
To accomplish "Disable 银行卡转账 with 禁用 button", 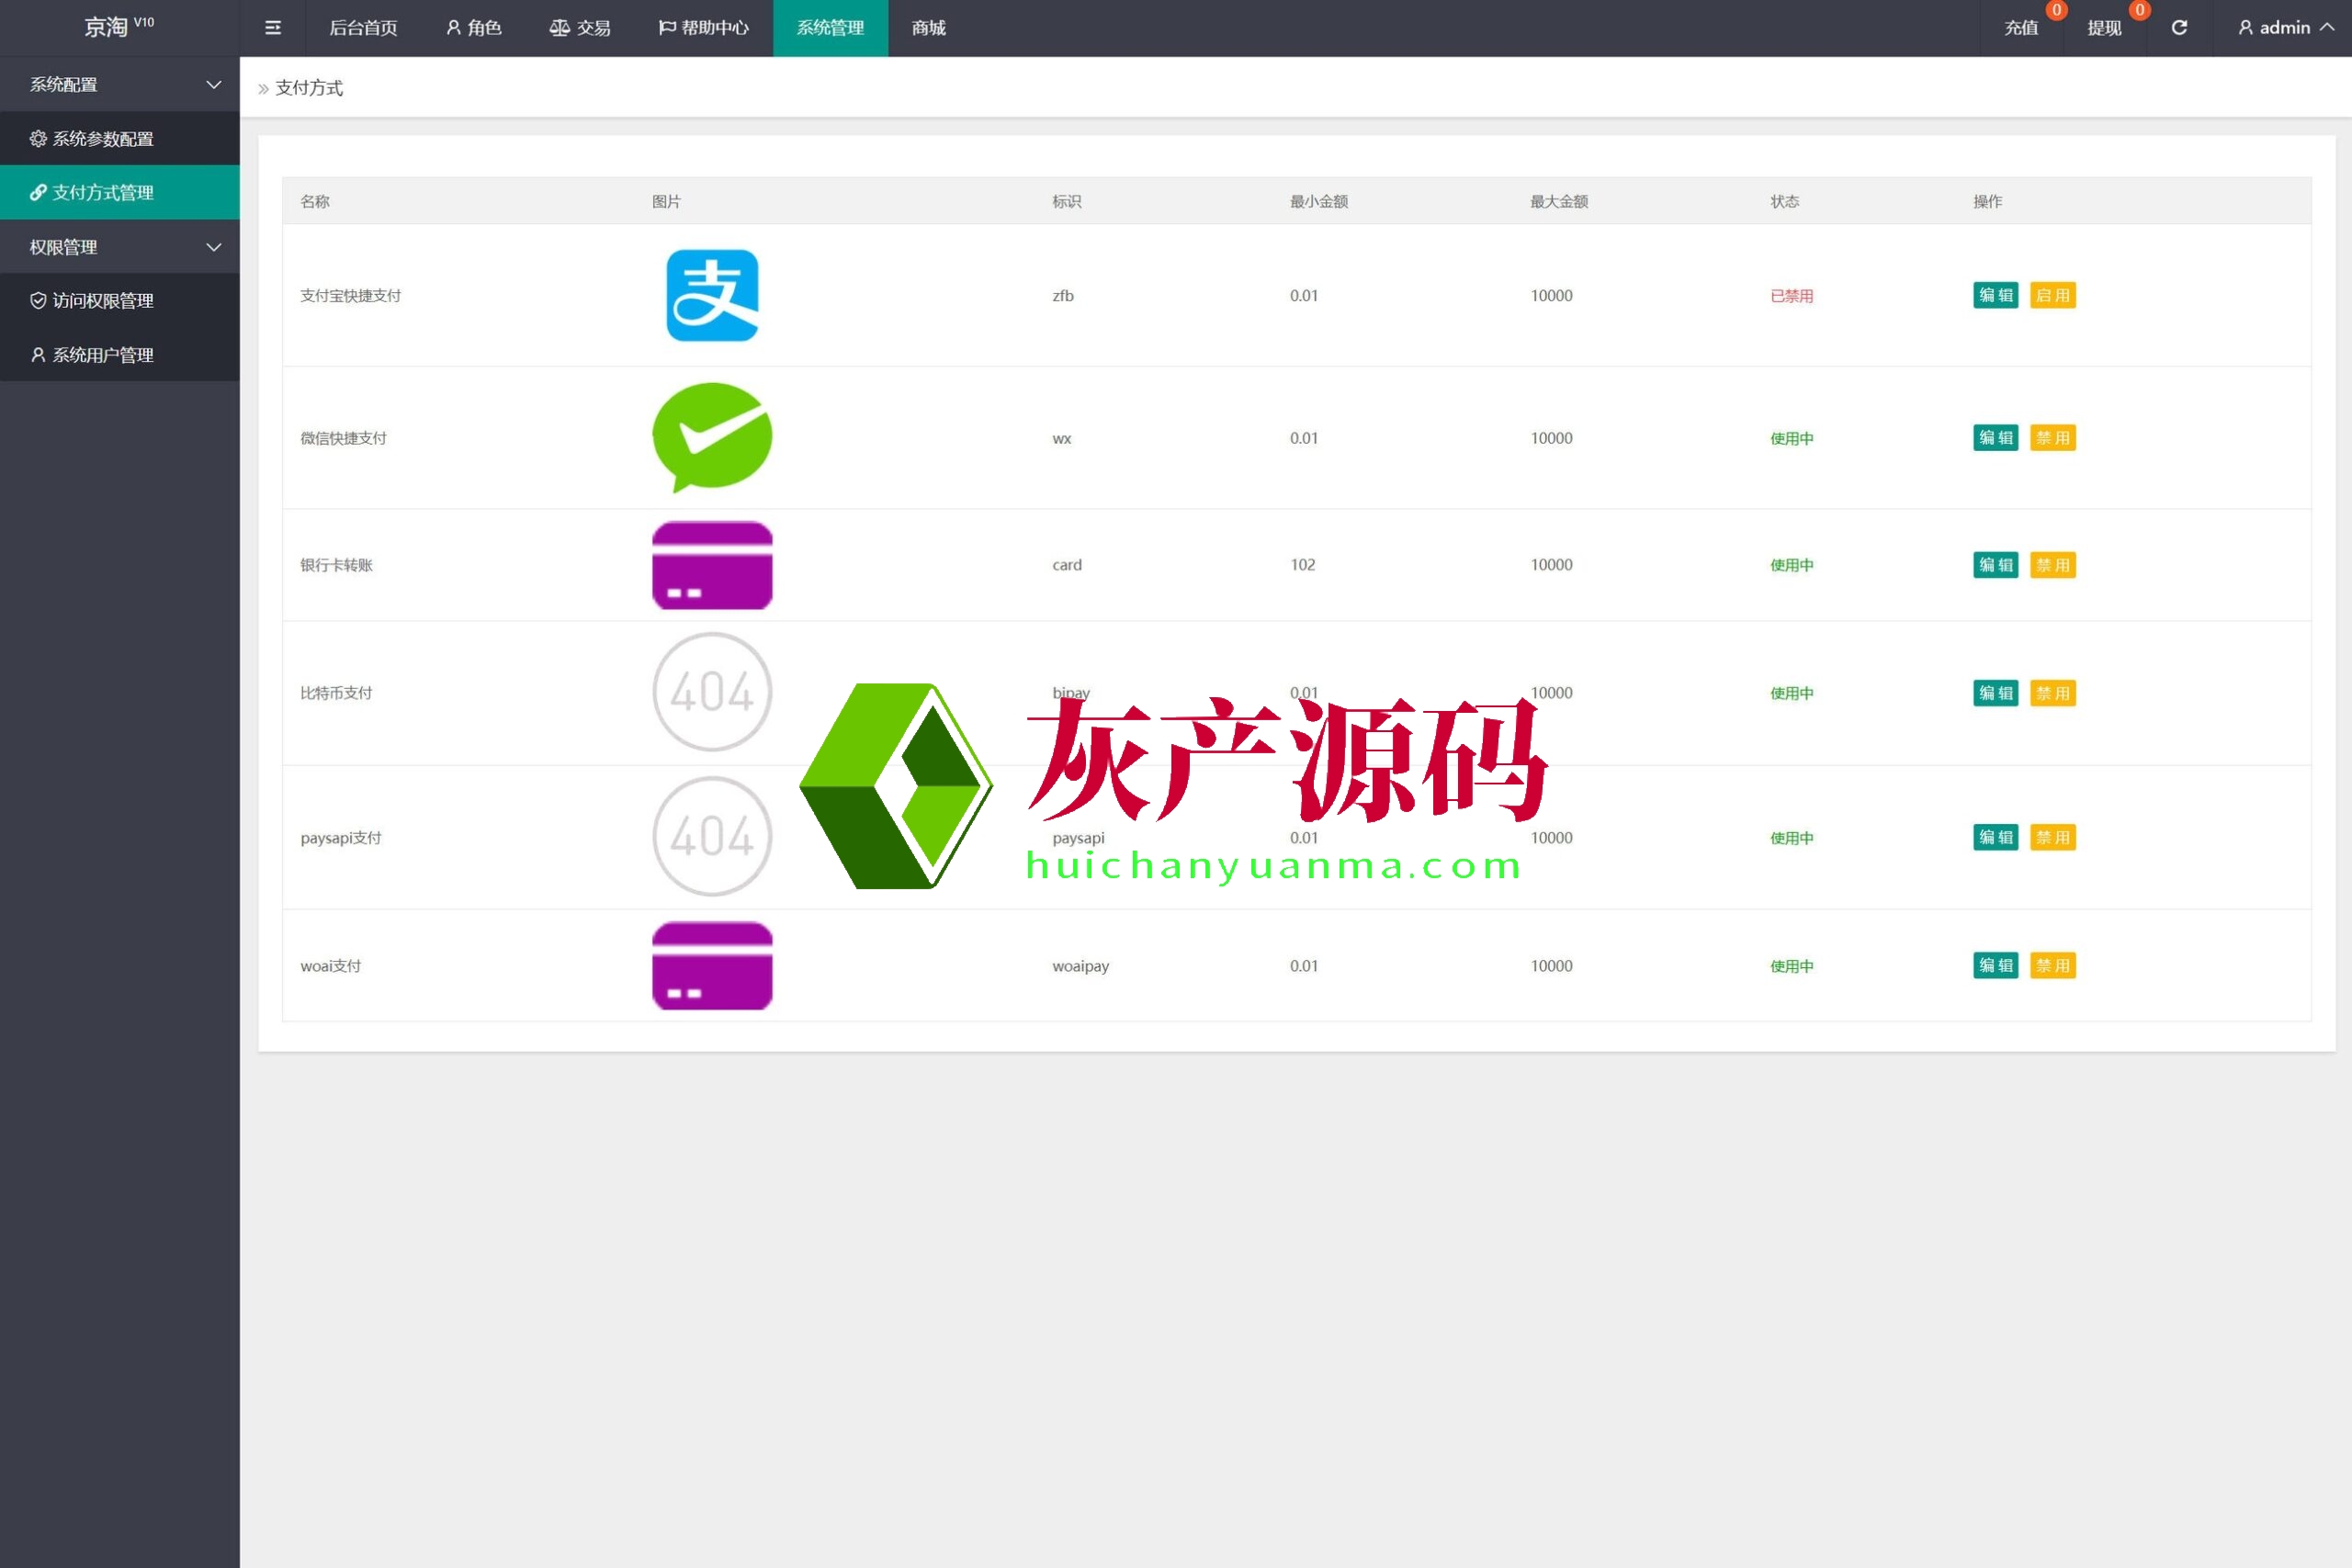I will [2052, 565].
